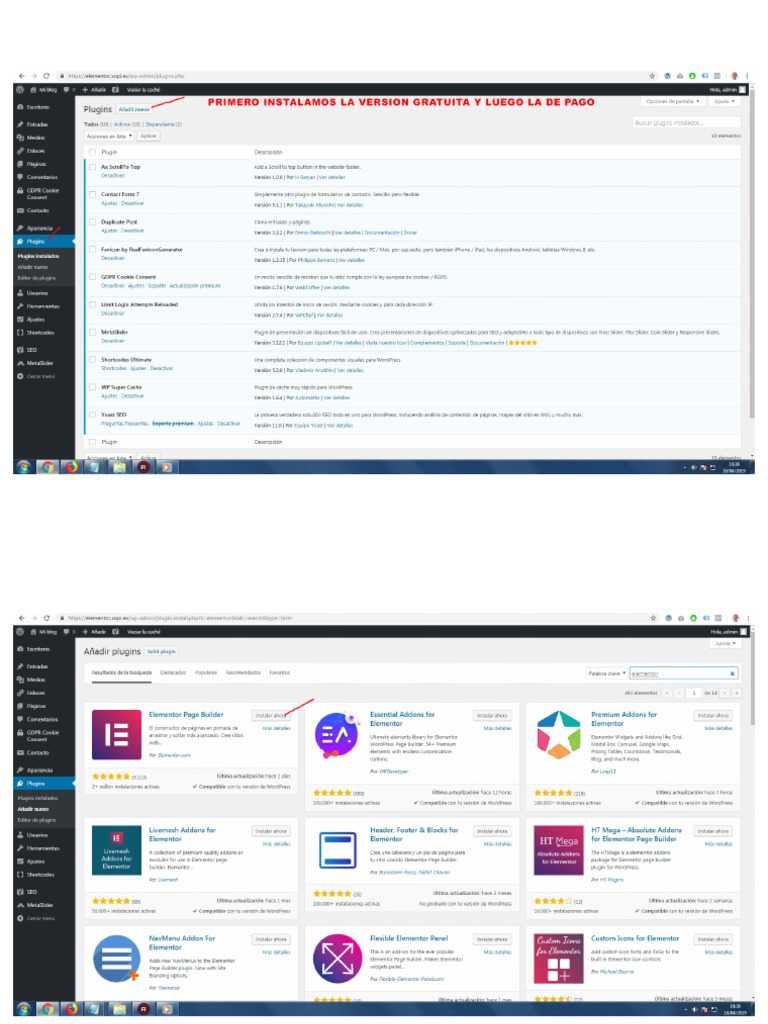
Task: Click Usuarios icon in Añadir plugins page sidebar
Action: (x=20, y=835)
